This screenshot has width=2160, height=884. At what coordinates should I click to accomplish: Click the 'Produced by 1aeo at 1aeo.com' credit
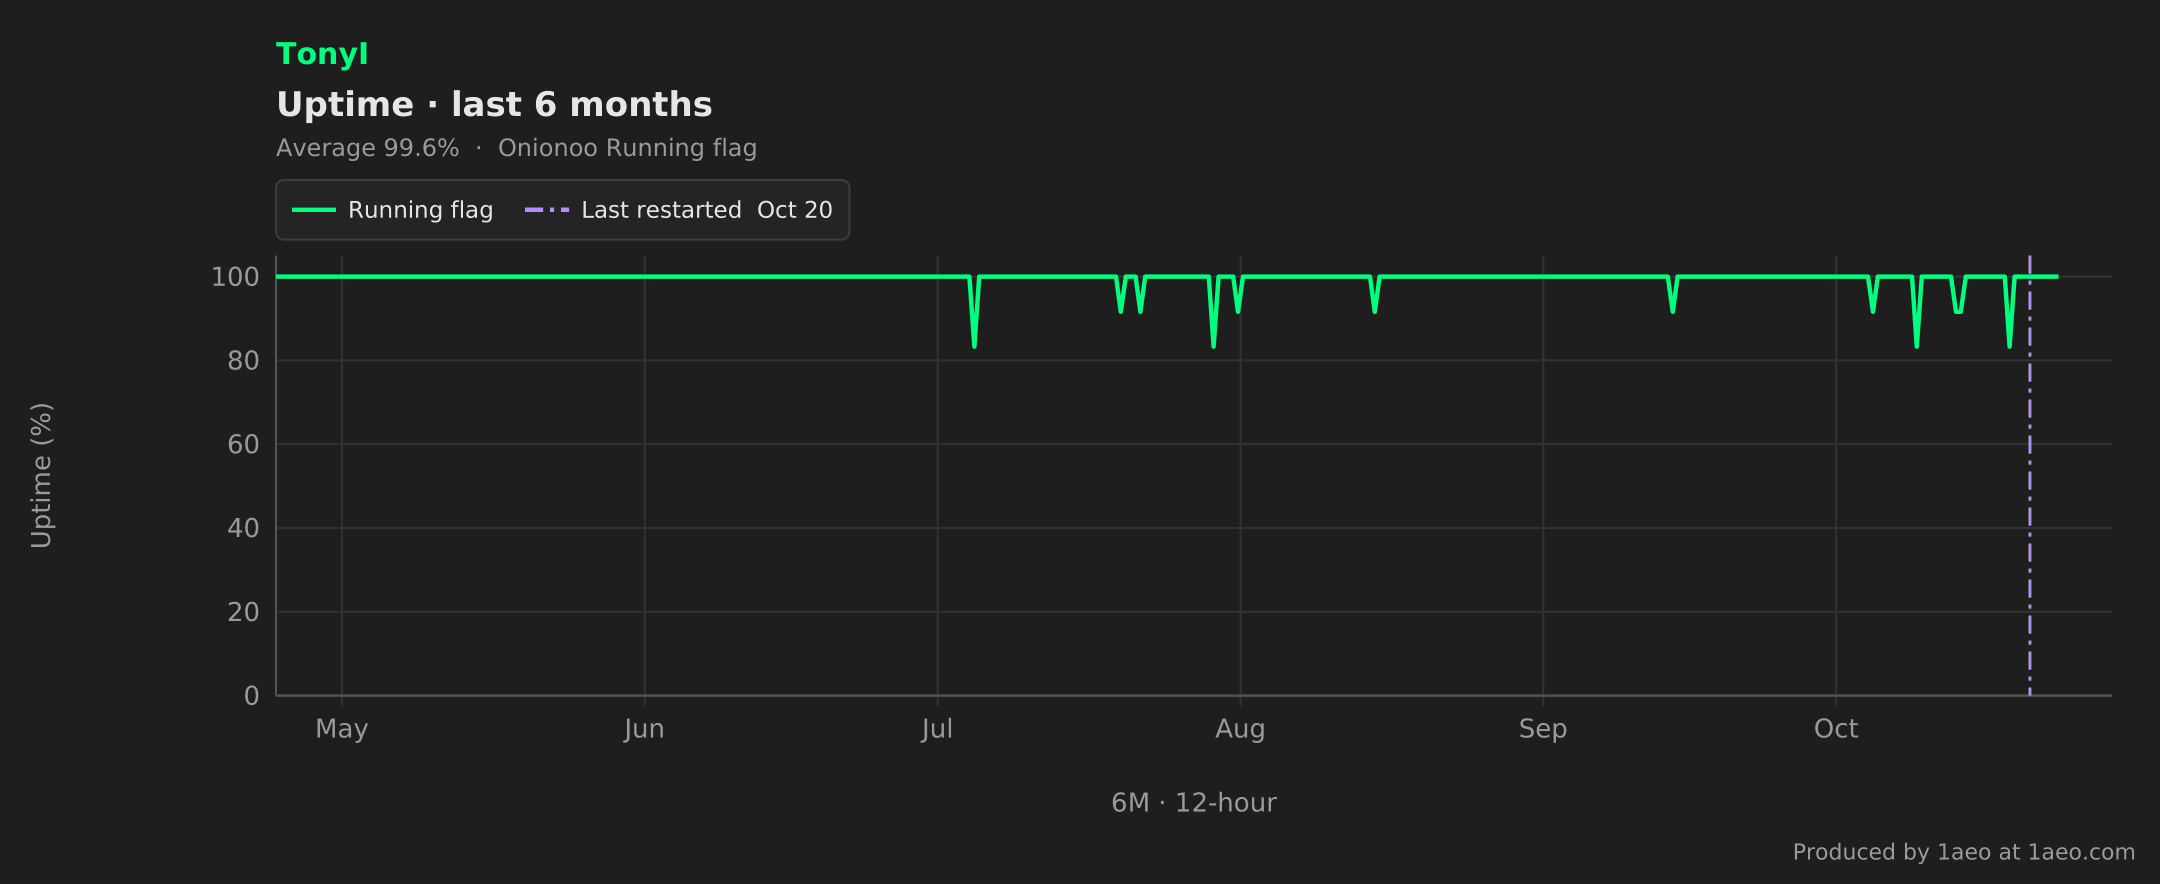[1964, 852]
